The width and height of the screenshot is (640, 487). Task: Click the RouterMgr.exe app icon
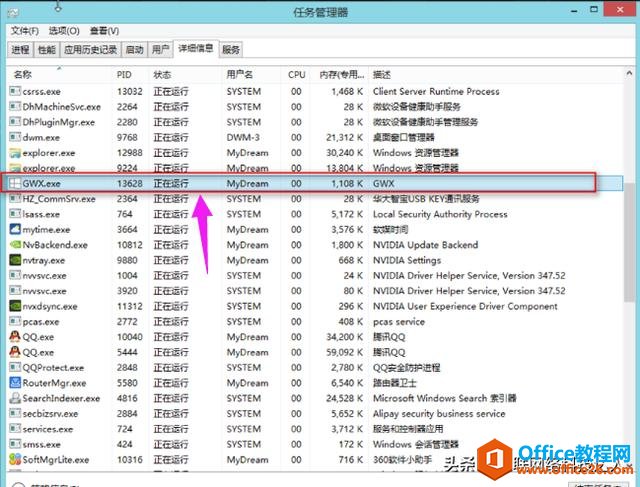pyautogui.click(x=15, y=383)
